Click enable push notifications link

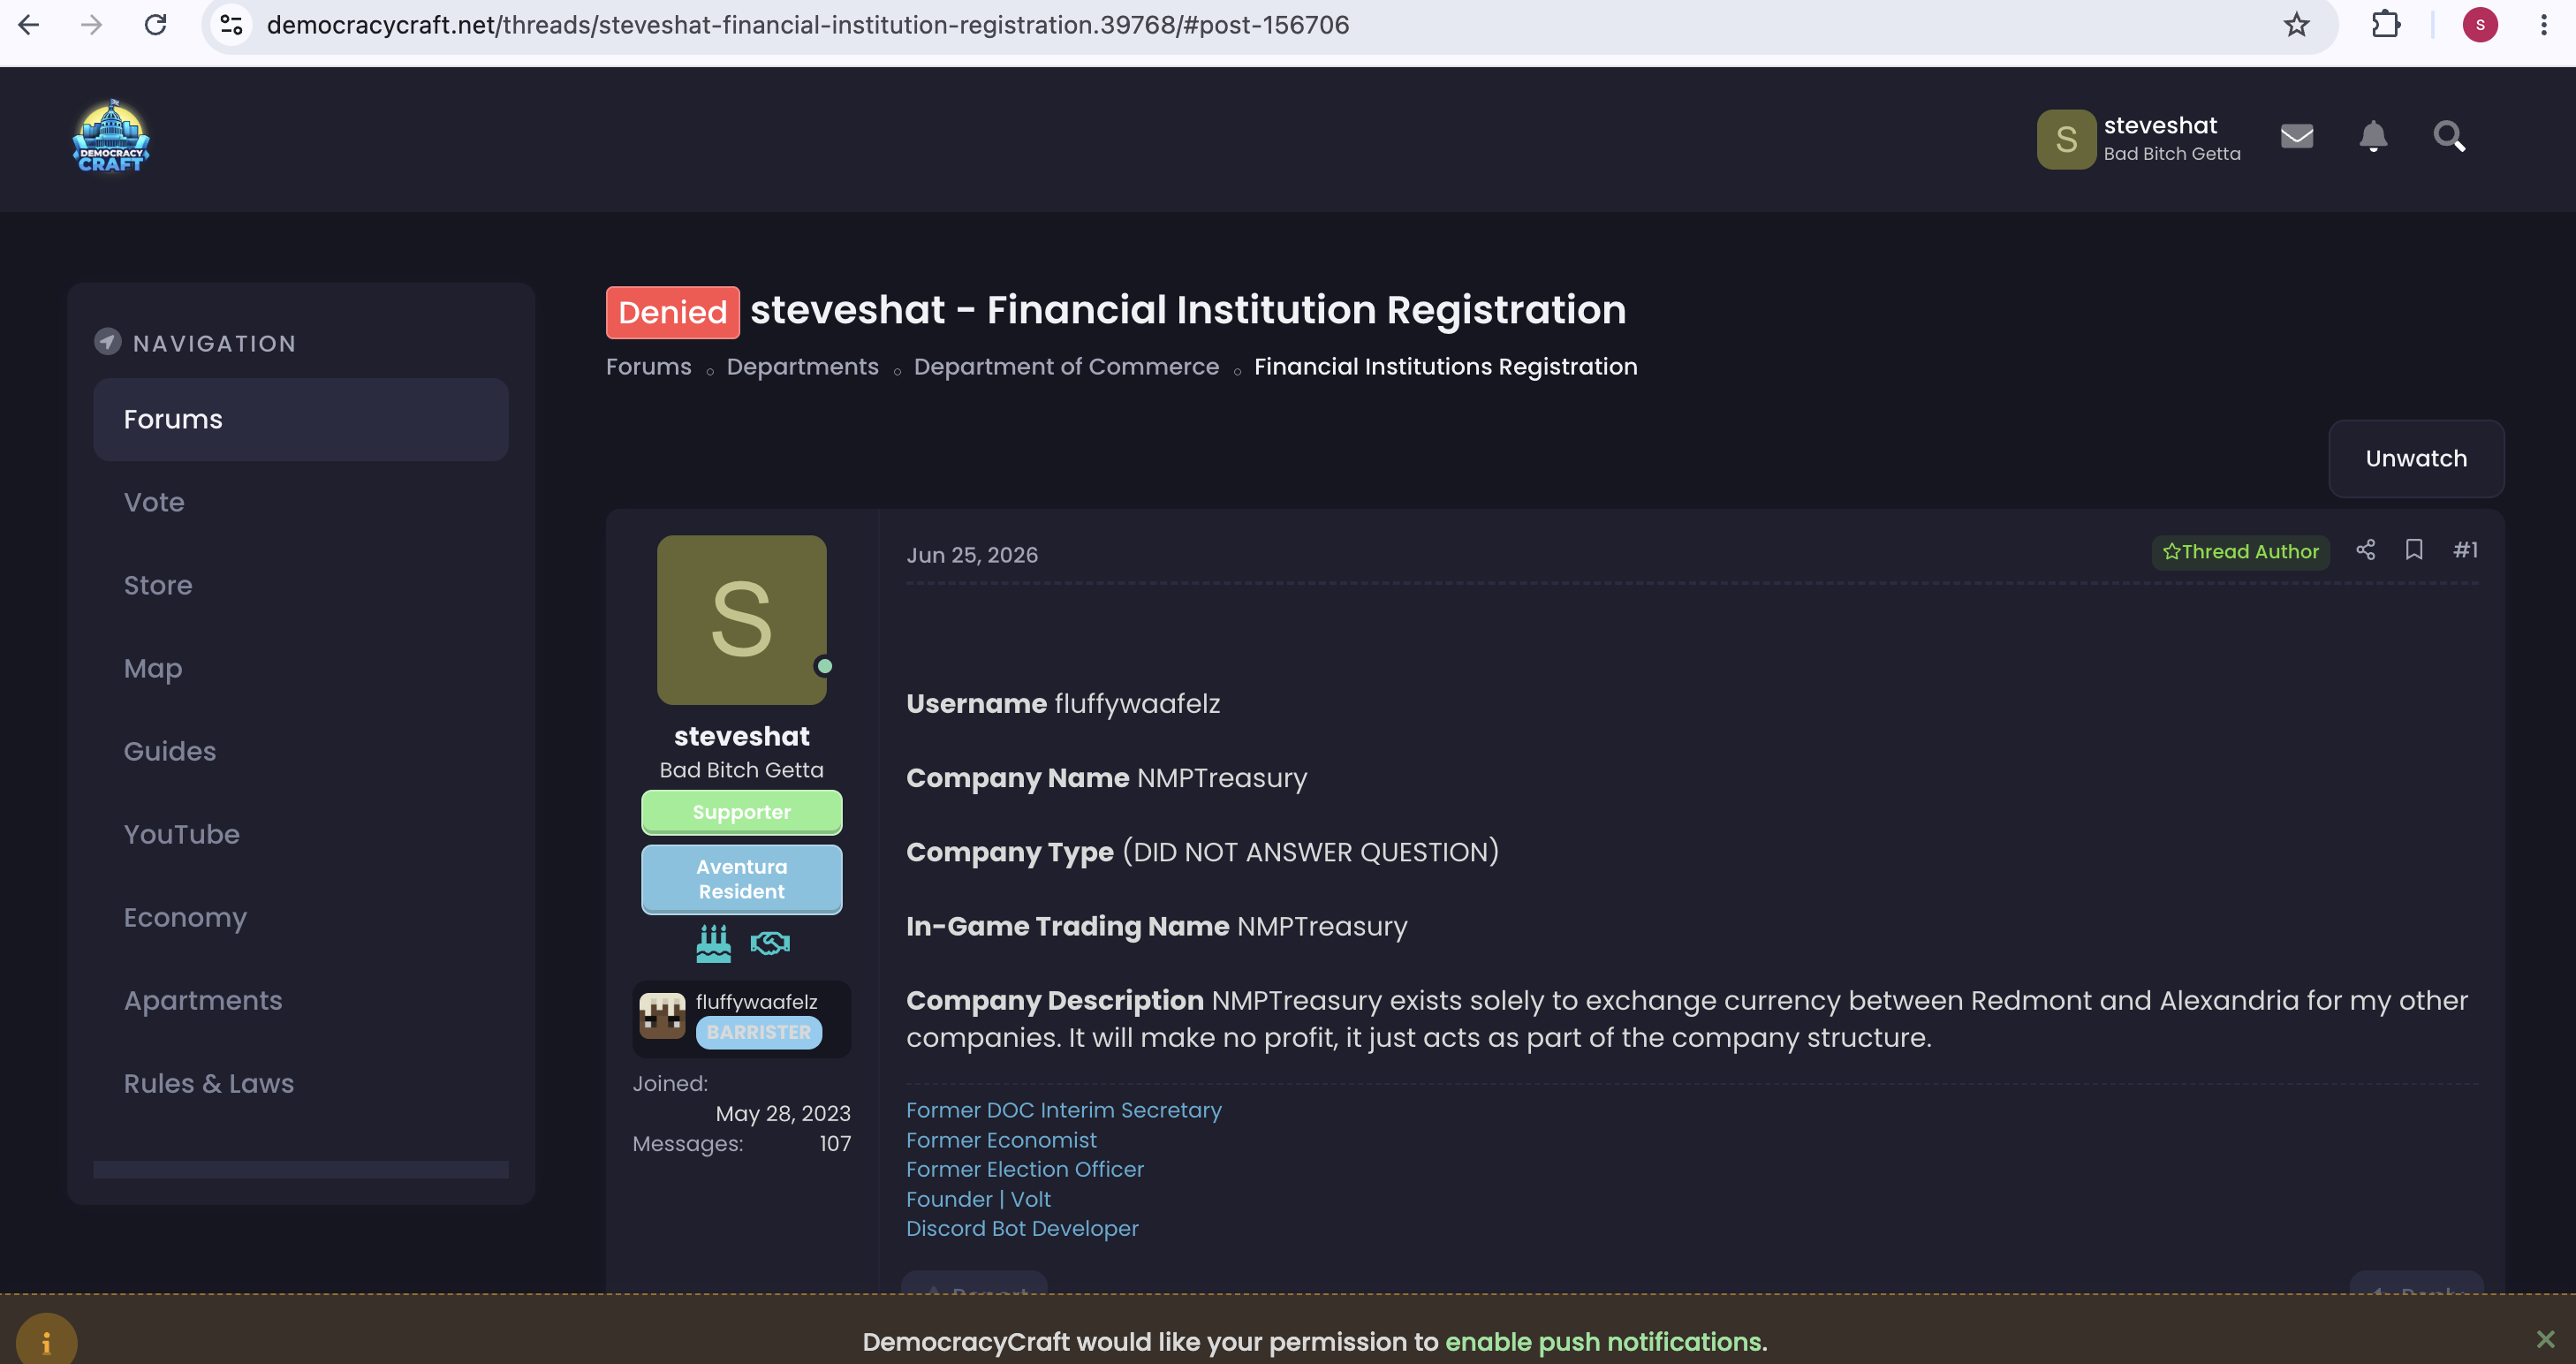click(1603, 1342)
